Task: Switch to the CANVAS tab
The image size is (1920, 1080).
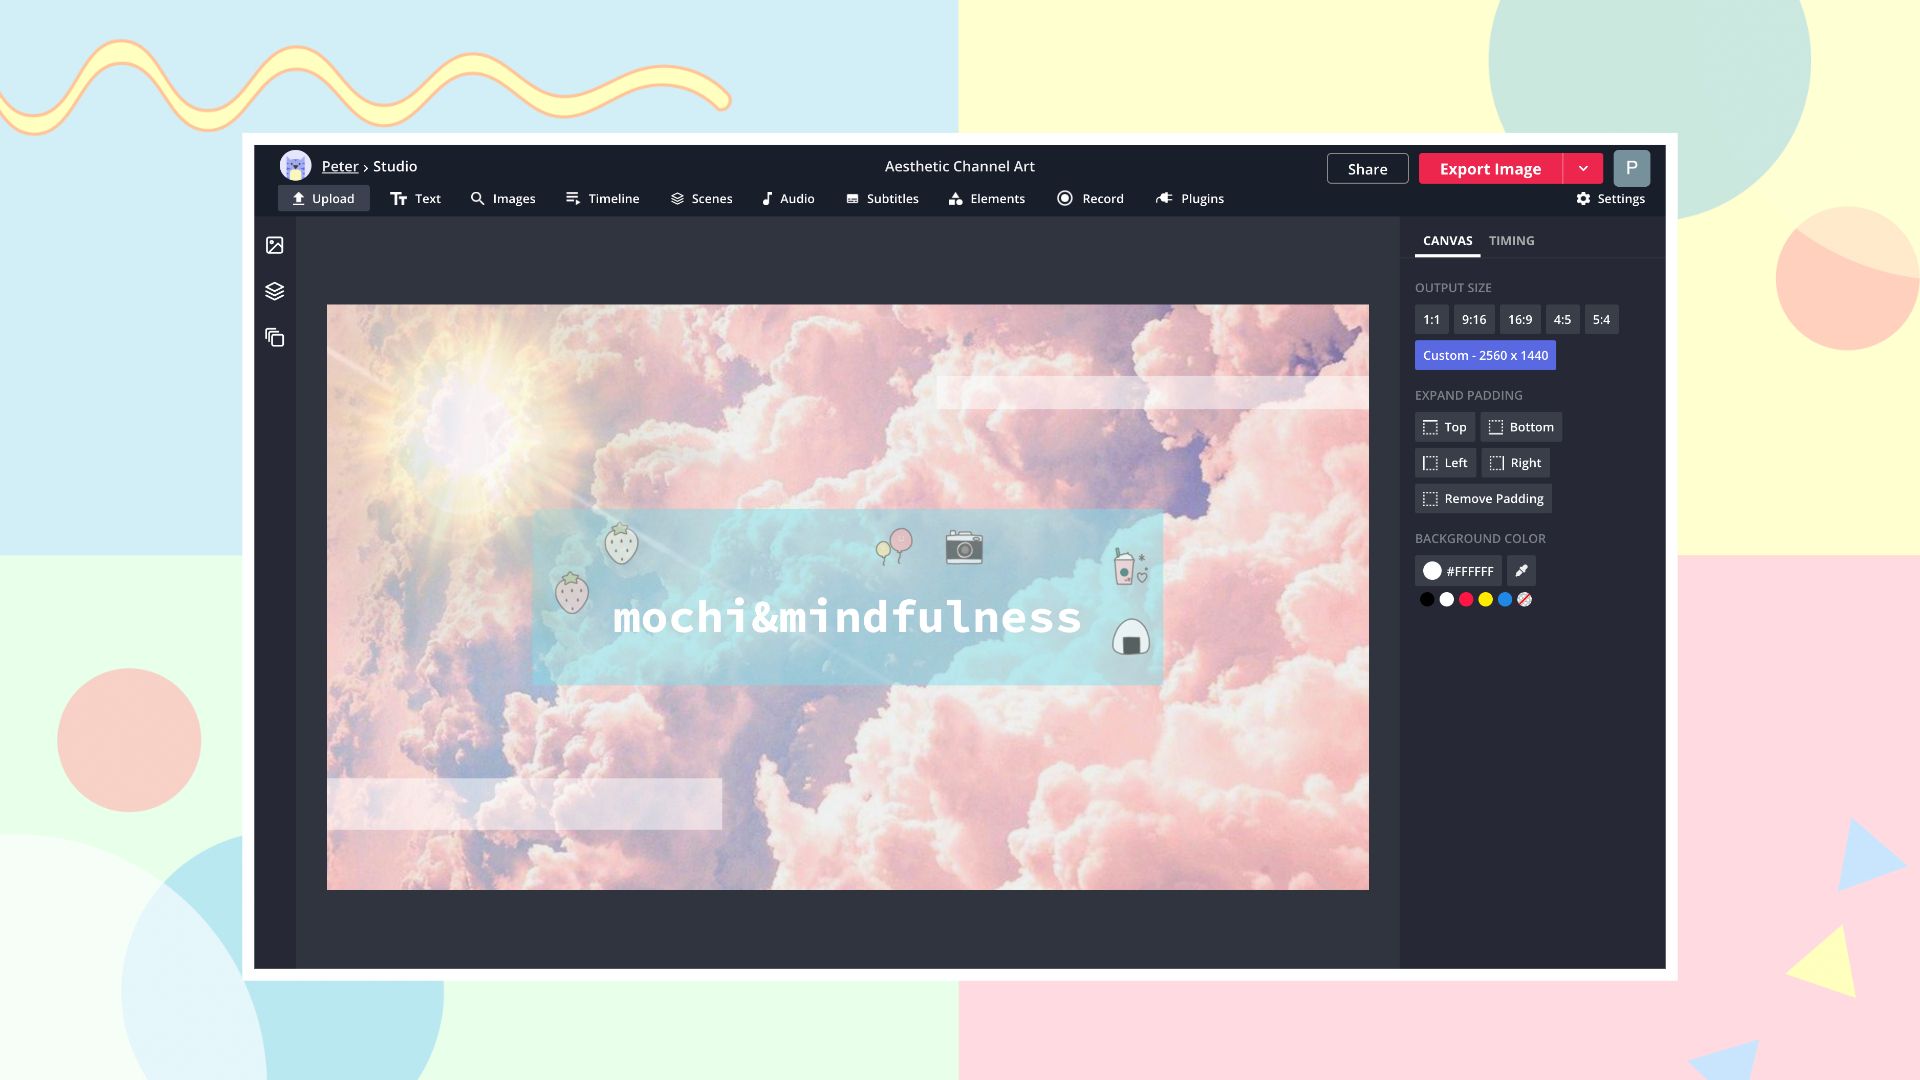Action: coord(1447,240)
